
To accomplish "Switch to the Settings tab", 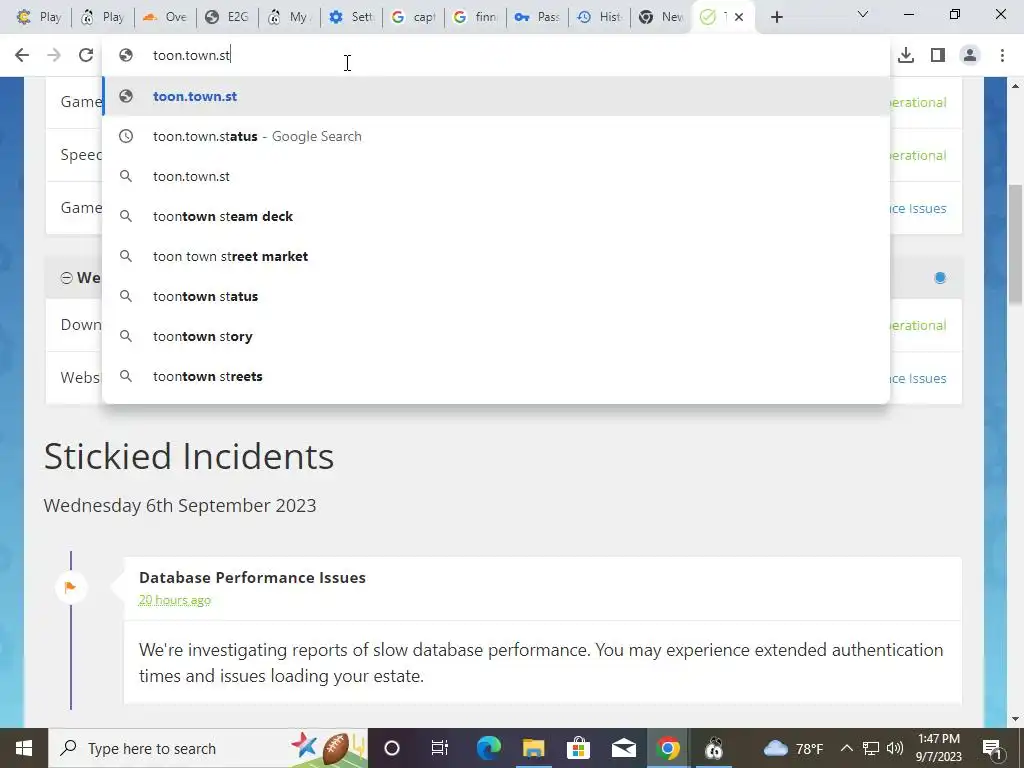I will (x=351, y=17).
